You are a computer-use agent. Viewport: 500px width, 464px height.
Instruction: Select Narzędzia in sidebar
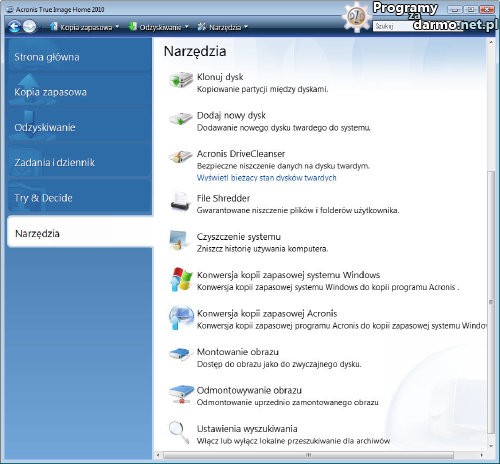(x=79, y=233)
